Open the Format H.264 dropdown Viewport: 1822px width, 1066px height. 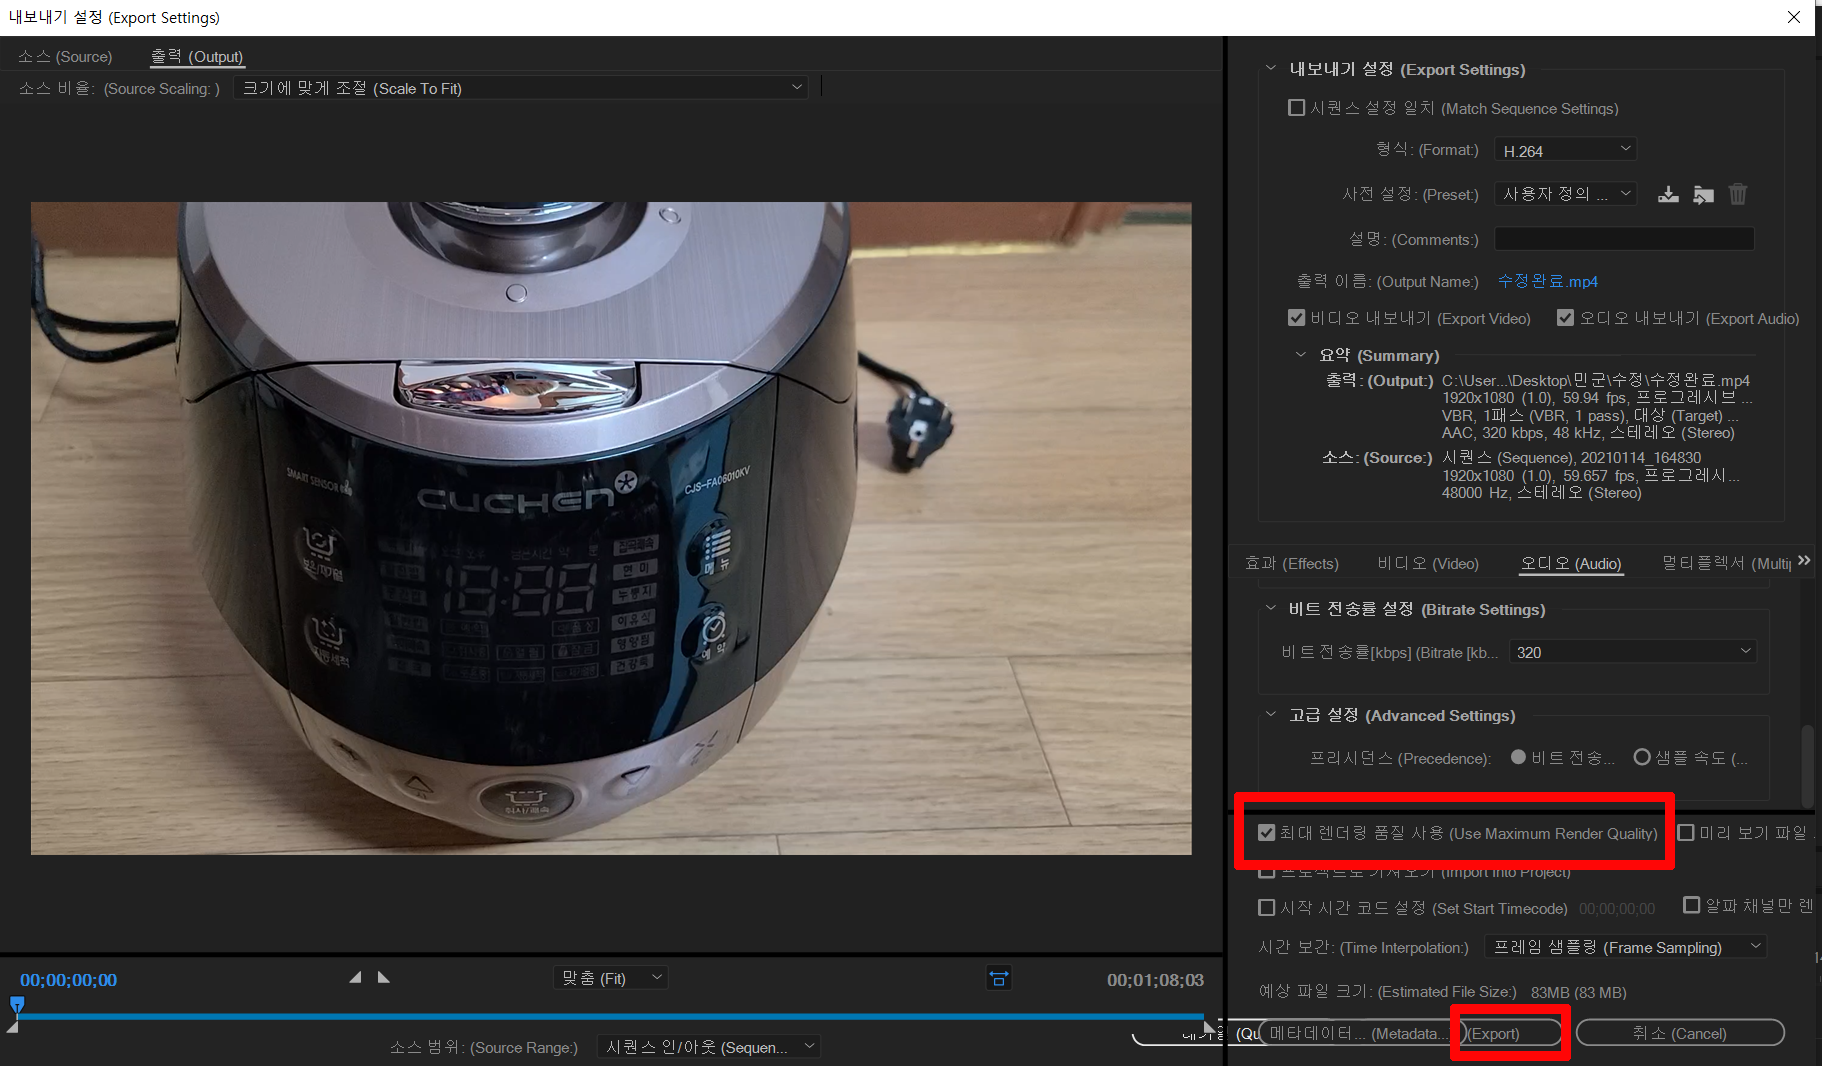(1565, 150)
